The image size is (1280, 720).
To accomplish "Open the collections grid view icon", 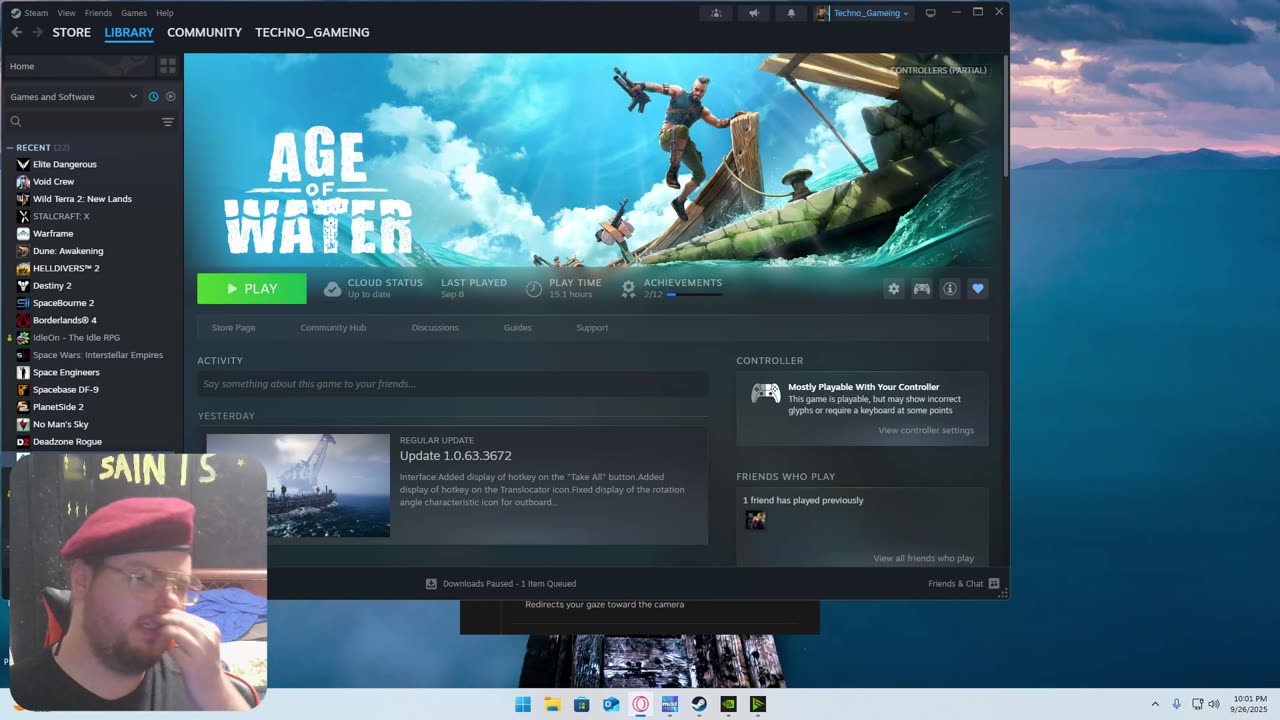I will (168, 66).
